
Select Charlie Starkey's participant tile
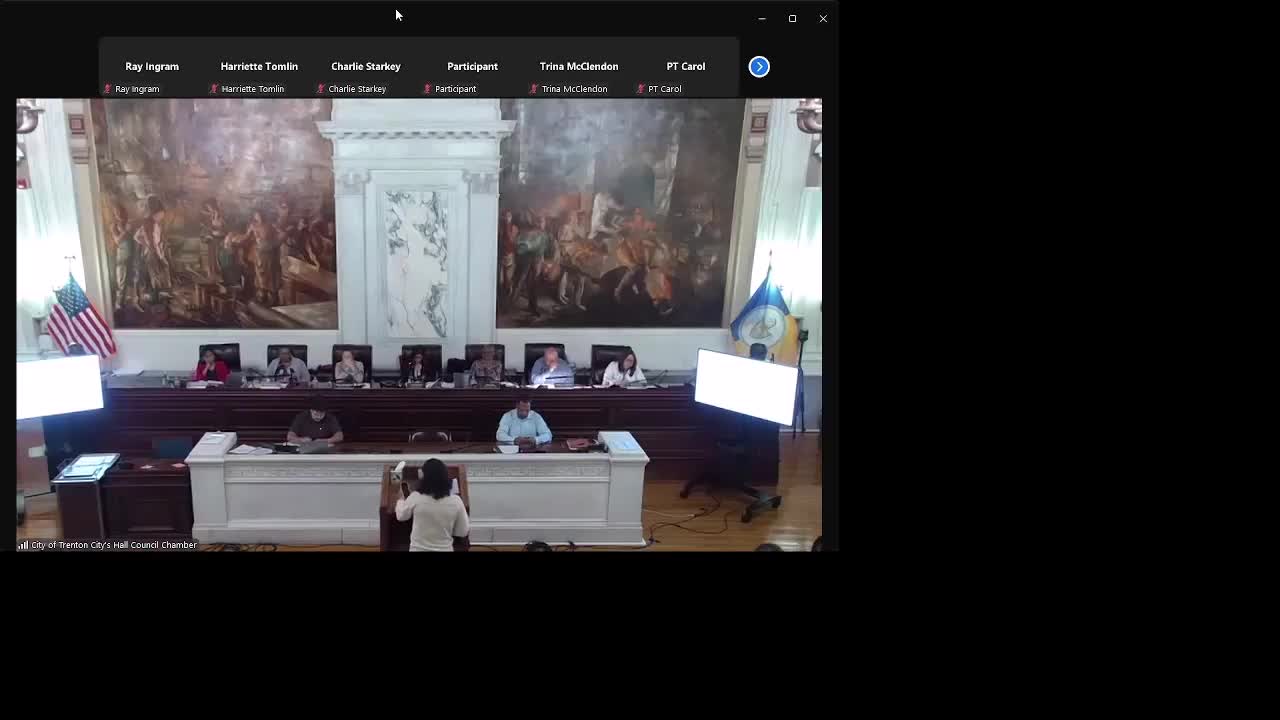(366, 66)
